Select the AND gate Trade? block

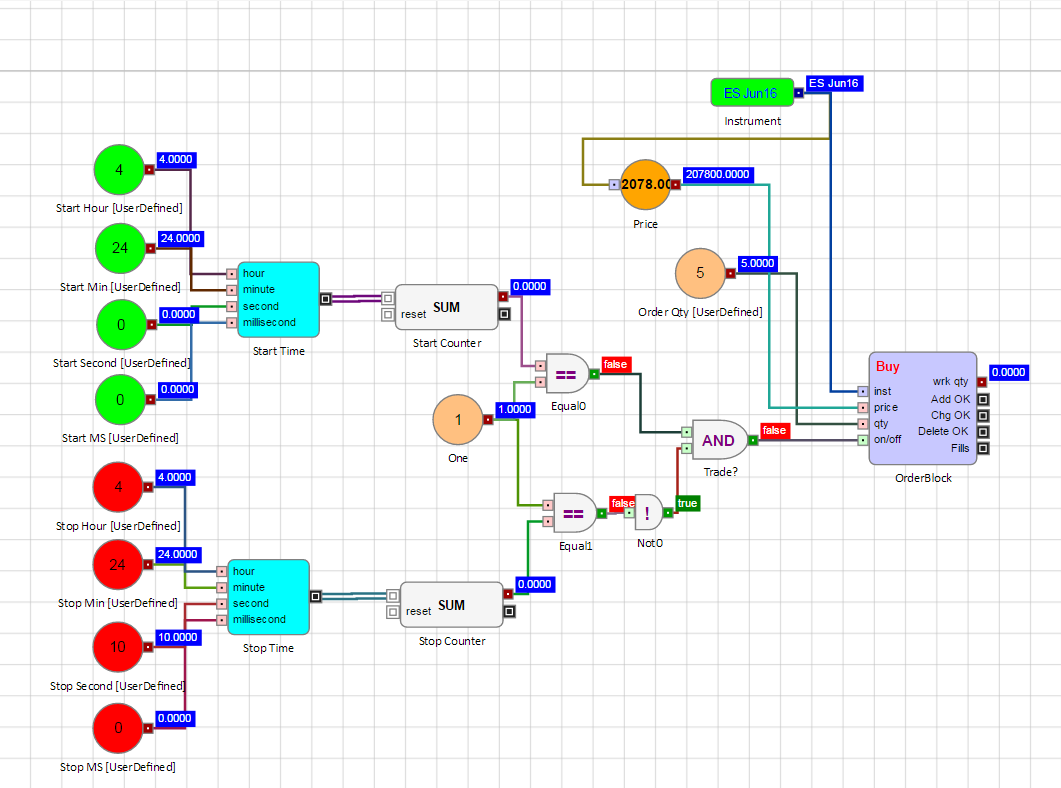tap(720, 440)
